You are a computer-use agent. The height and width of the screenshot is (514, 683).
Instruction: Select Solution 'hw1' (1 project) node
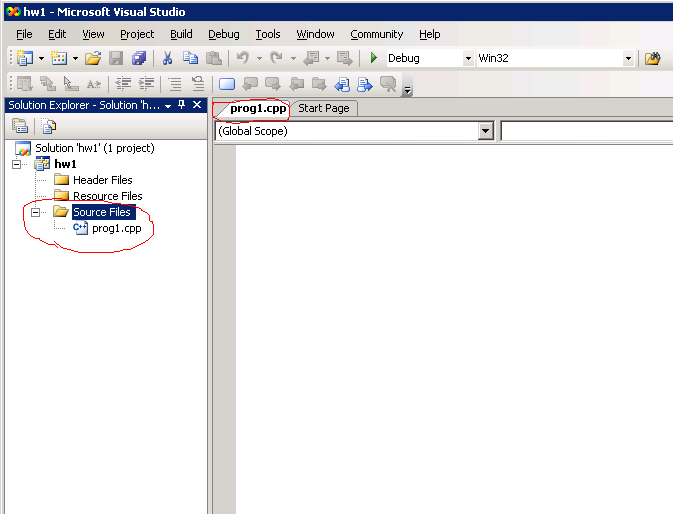click(95, 148)
